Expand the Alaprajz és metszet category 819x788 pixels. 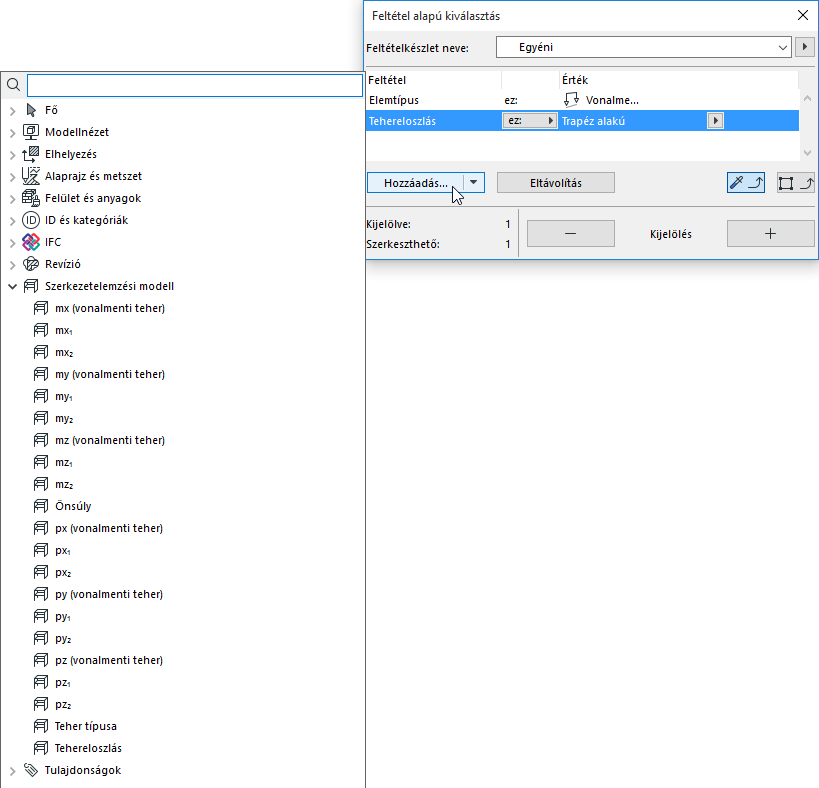[x=13, y=177]
